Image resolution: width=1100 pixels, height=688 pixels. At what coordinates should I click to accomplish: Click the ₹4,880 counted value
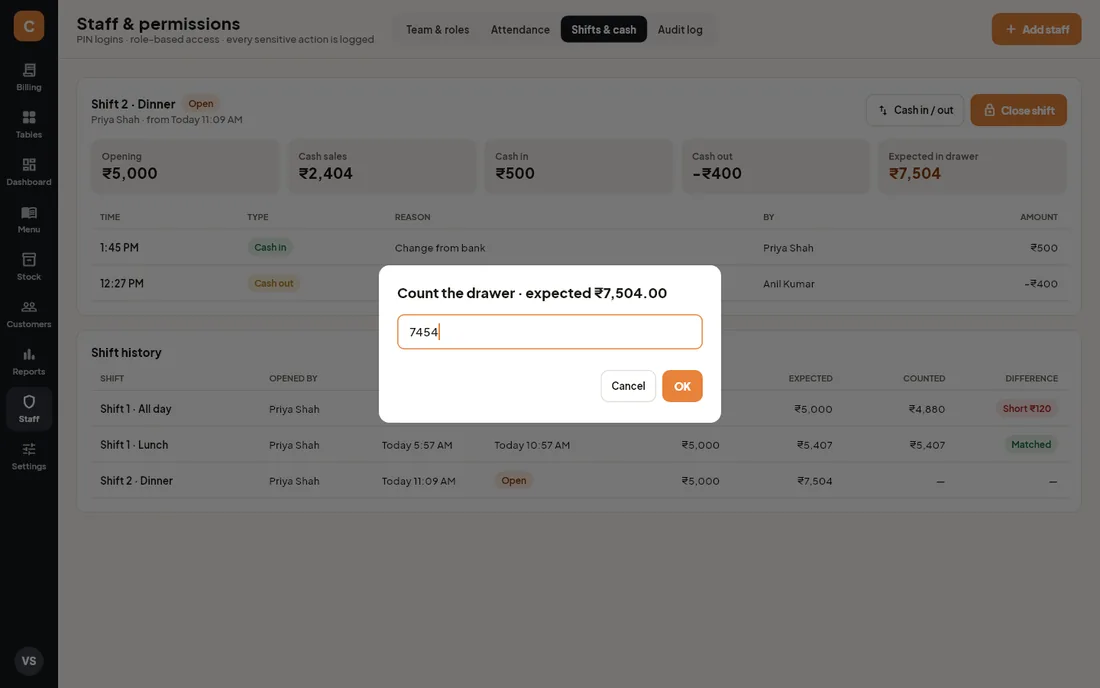(927, 409)
